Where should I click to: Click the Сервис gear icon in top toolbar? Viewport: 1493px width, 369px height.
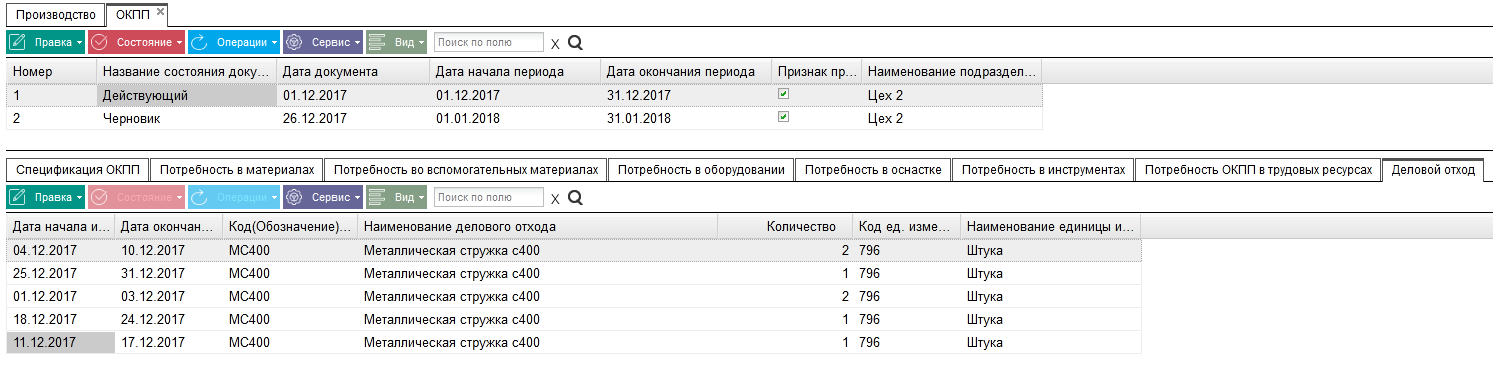click(294, 42)
